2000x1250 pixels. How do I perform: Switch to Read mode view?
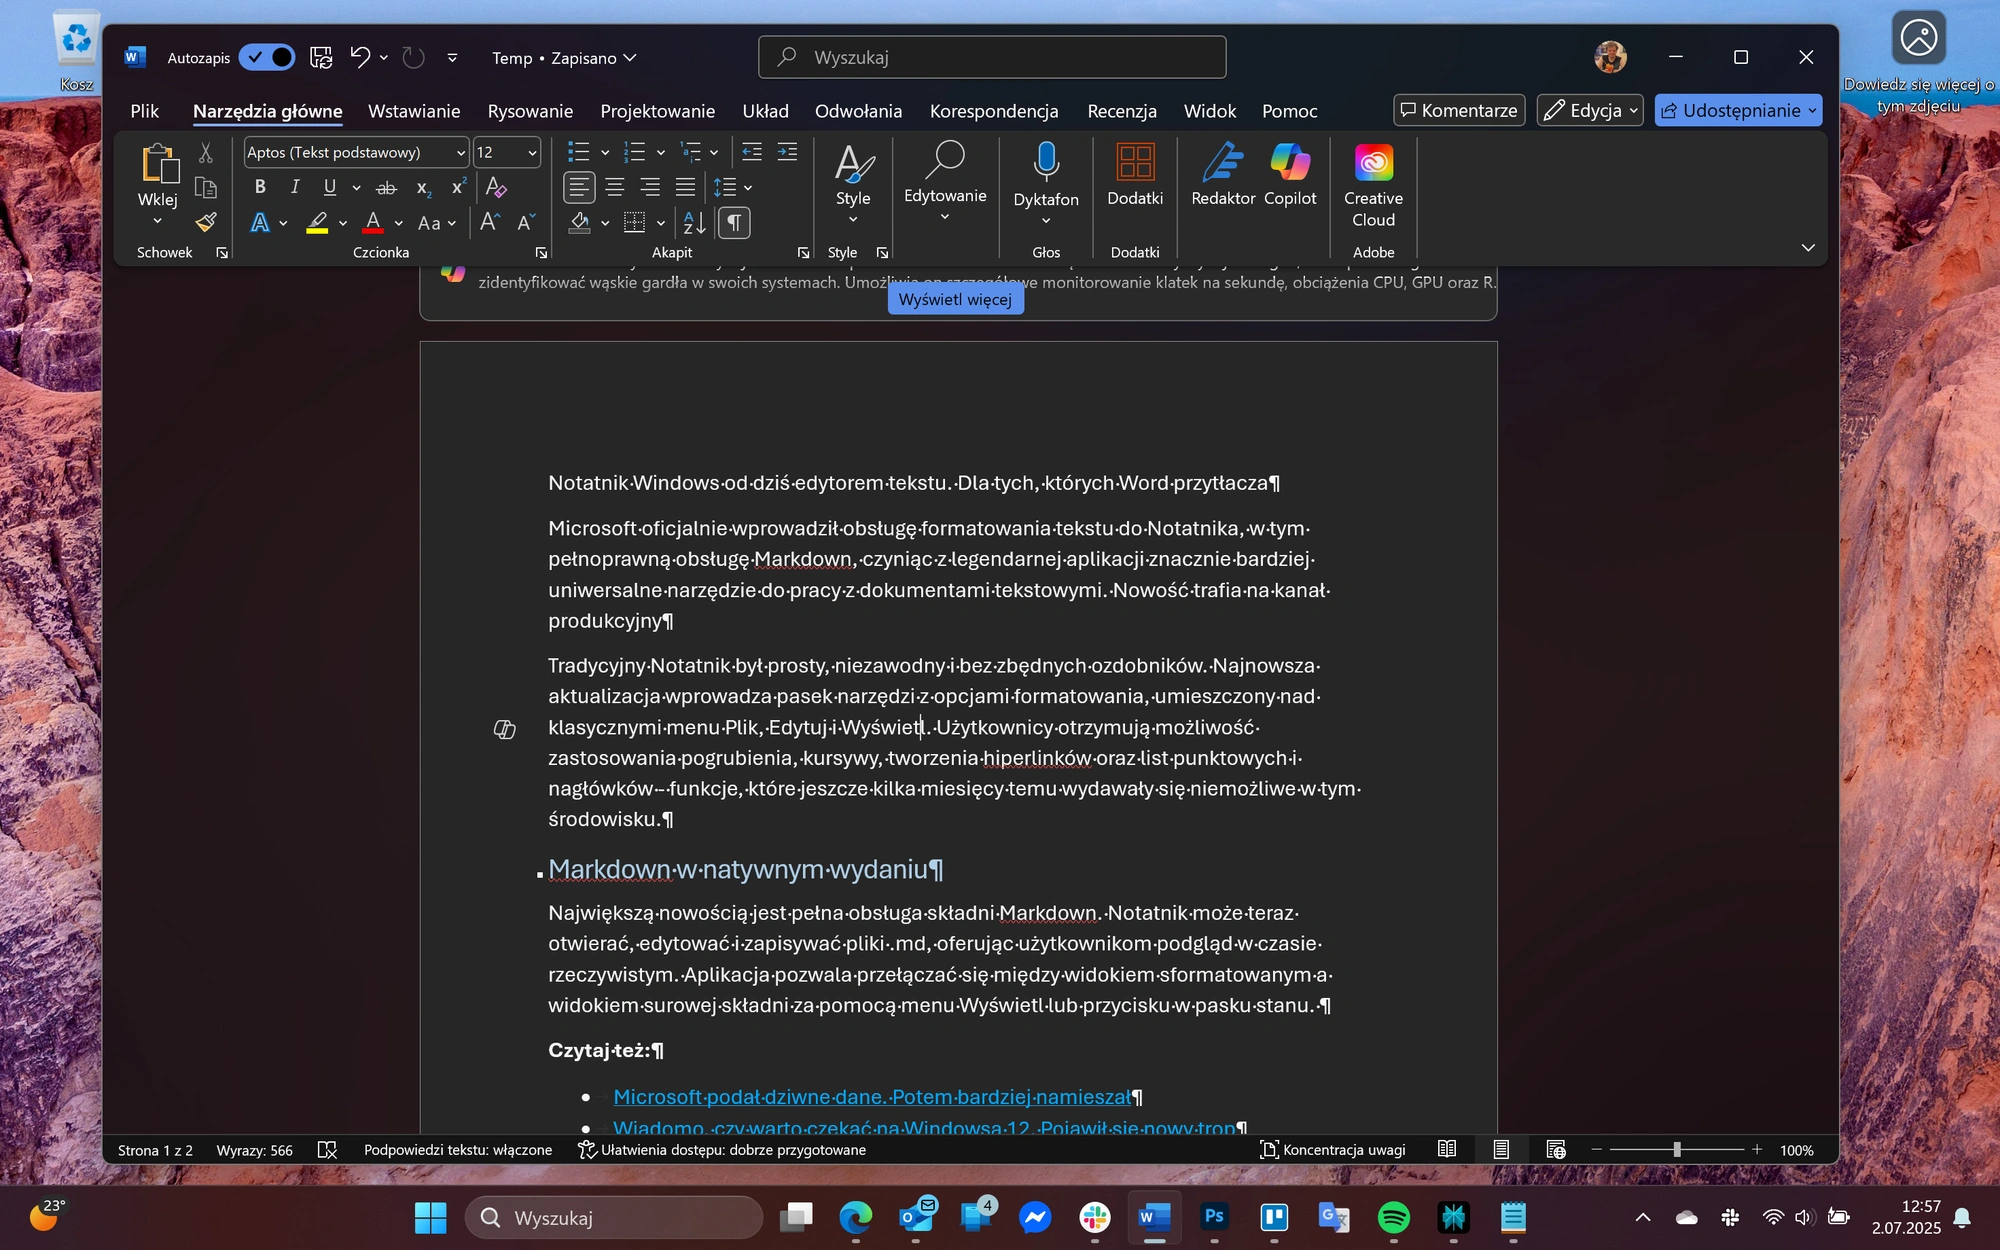point(1447,1150)
